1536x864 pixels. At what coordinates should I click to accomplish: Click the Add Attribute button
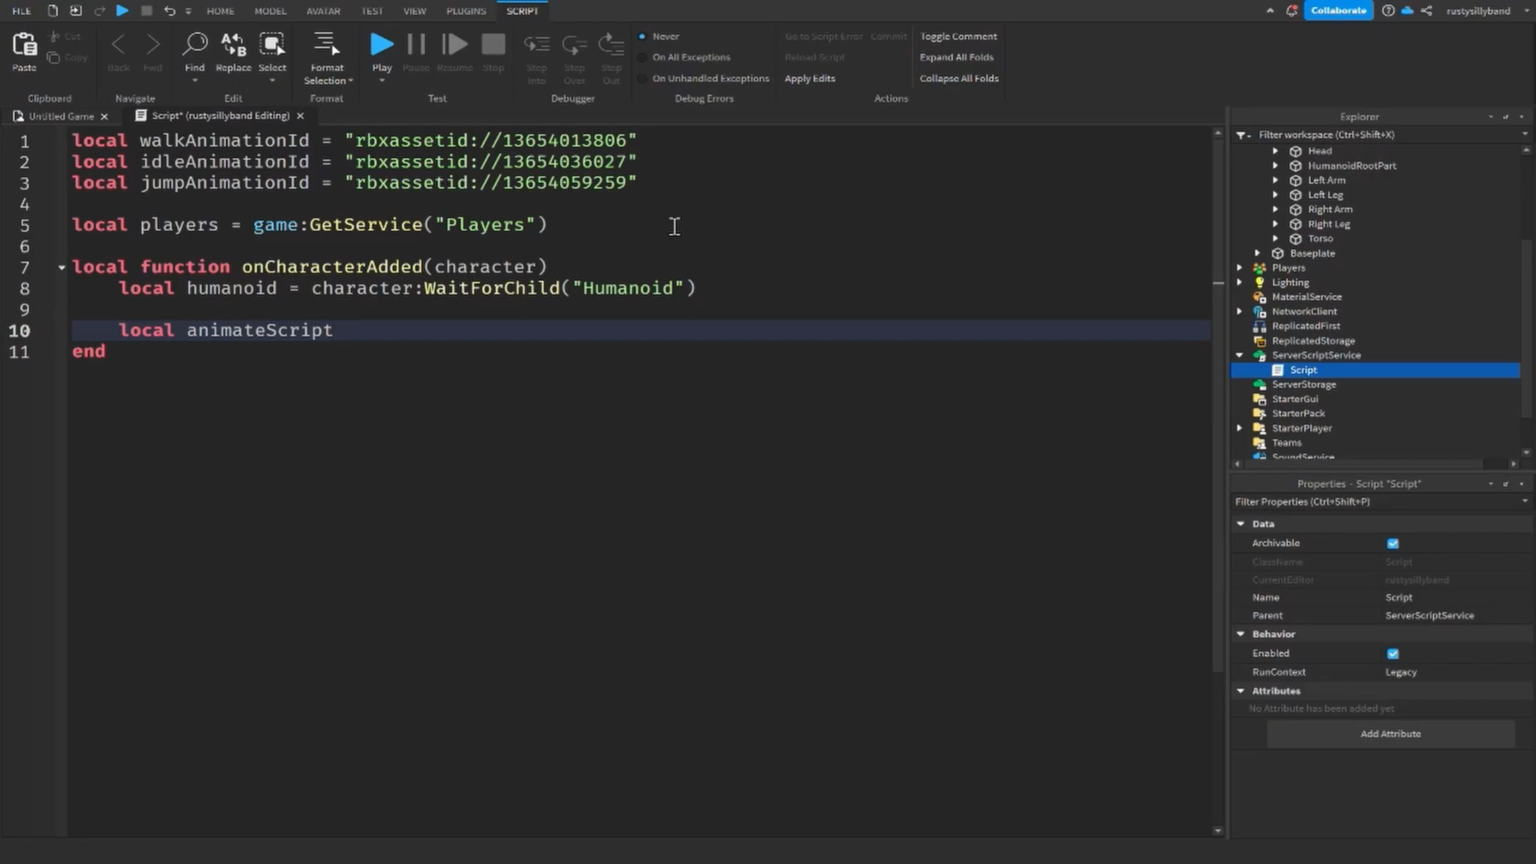[1390, 734]
